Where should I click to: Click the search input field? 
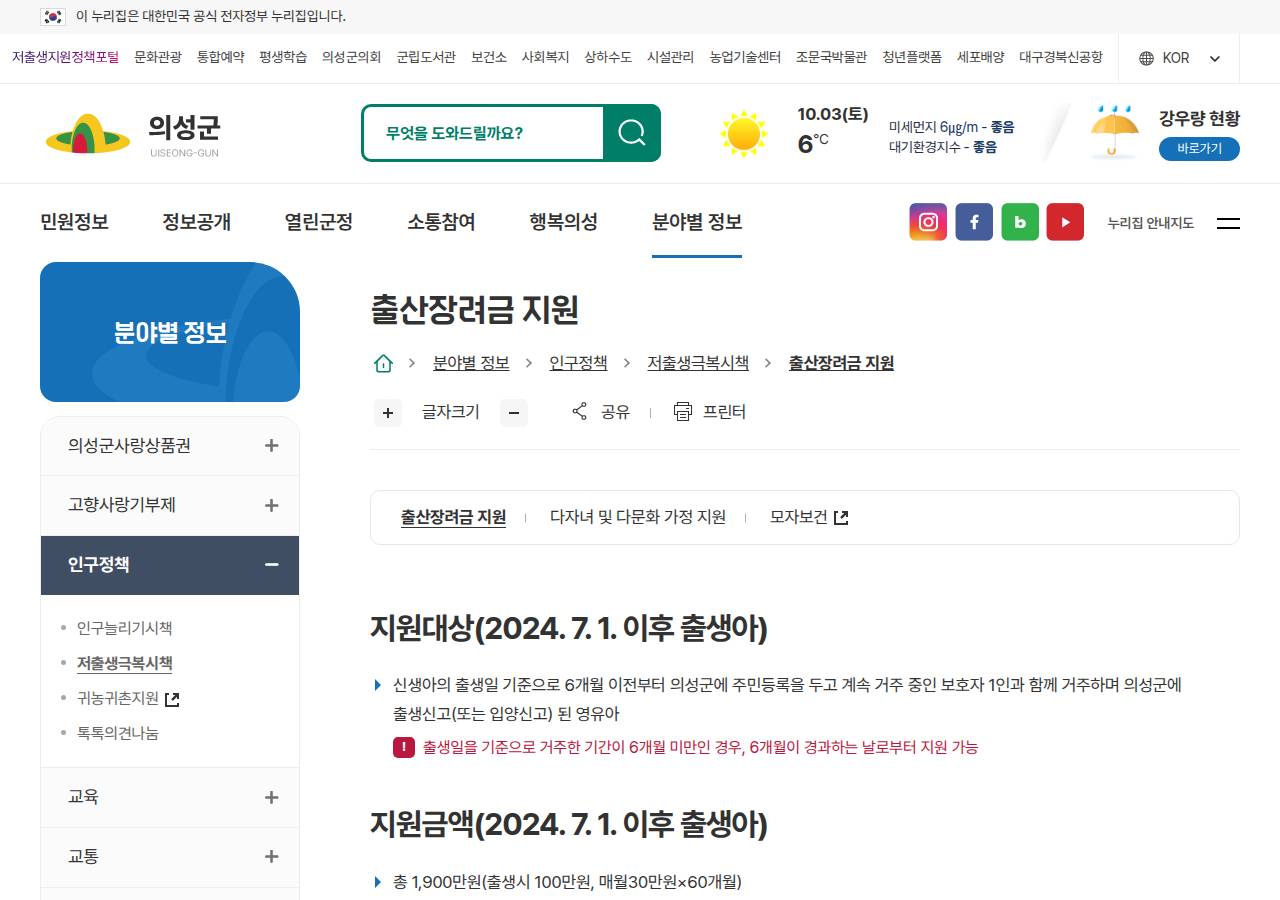[x=483, y=133]
